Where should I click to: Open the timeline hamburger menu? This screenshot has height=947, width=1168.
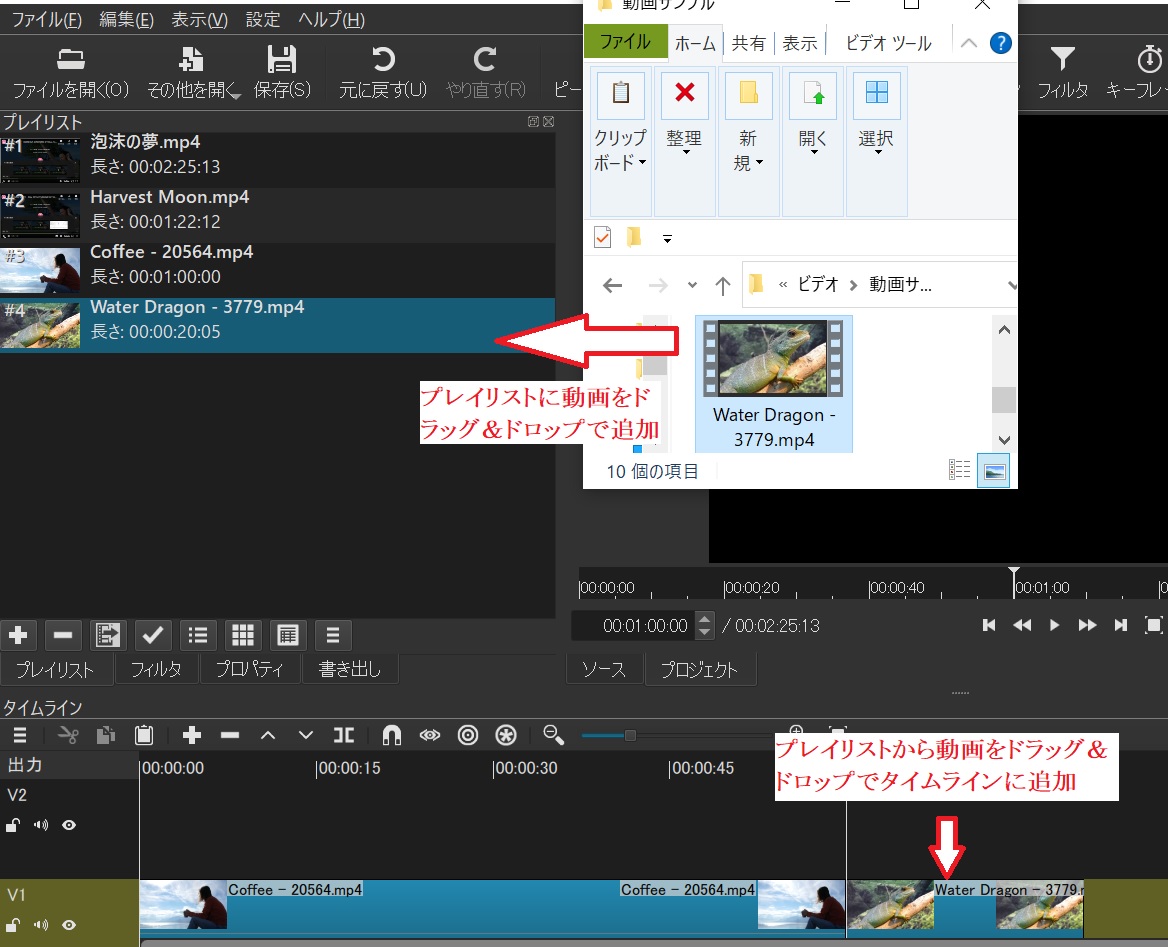coord(20,735)
